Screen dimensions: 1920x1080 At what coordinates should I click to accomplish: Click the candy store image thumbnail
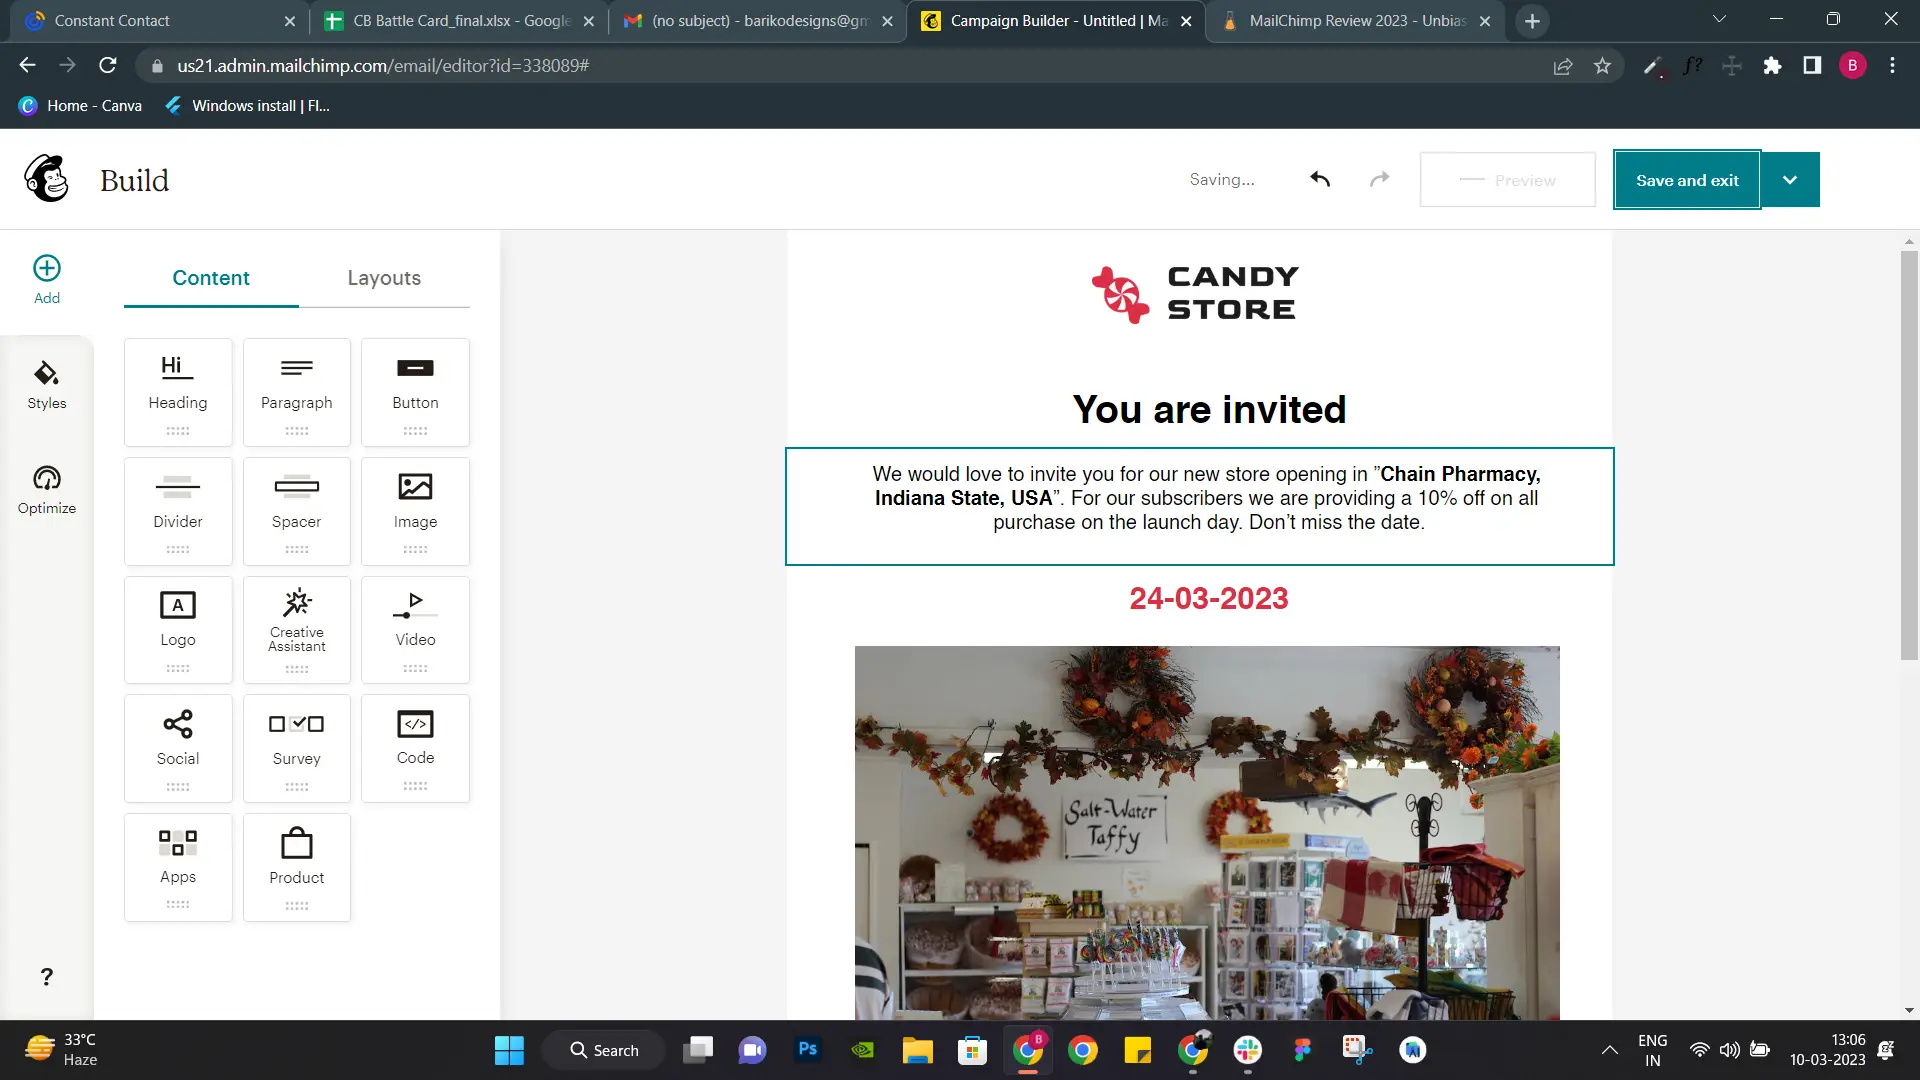[1208, 832]
